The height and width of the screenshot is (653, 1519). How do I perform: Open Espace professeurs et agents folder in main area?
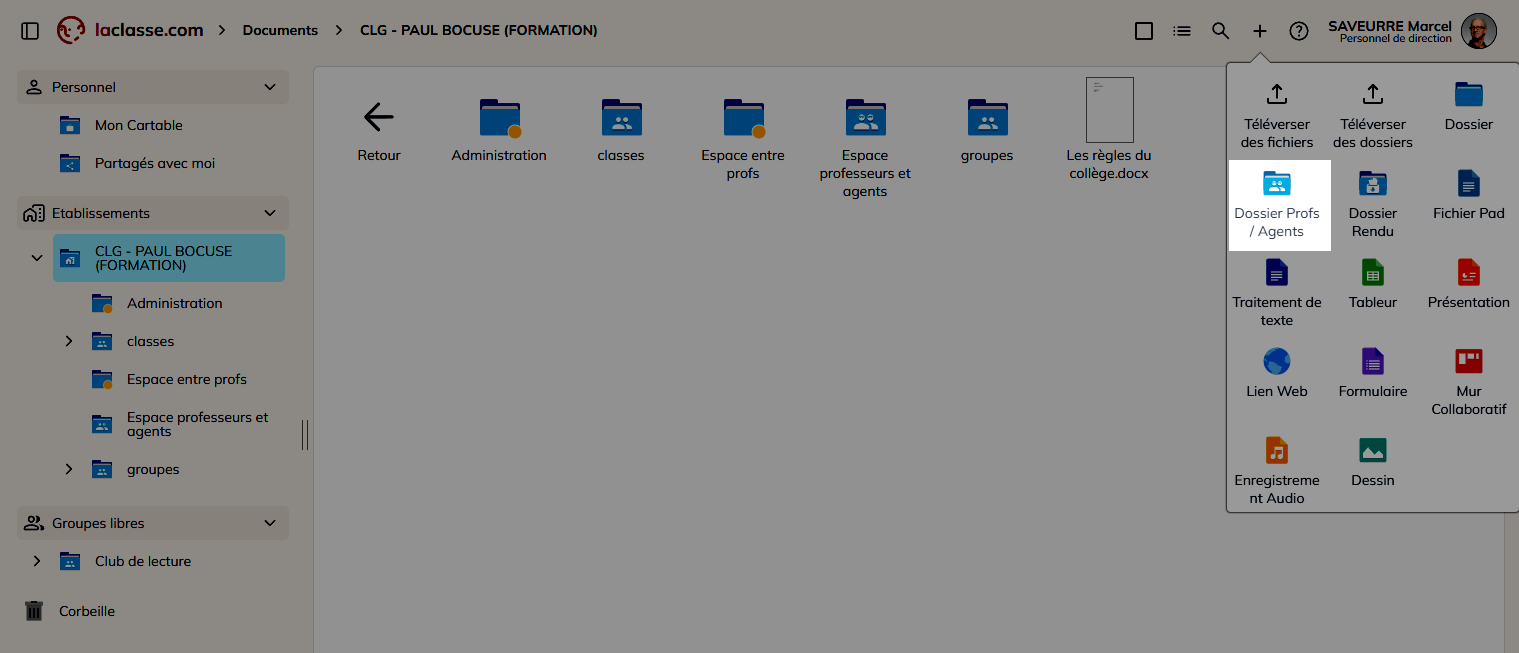click(x=865, y=148)
